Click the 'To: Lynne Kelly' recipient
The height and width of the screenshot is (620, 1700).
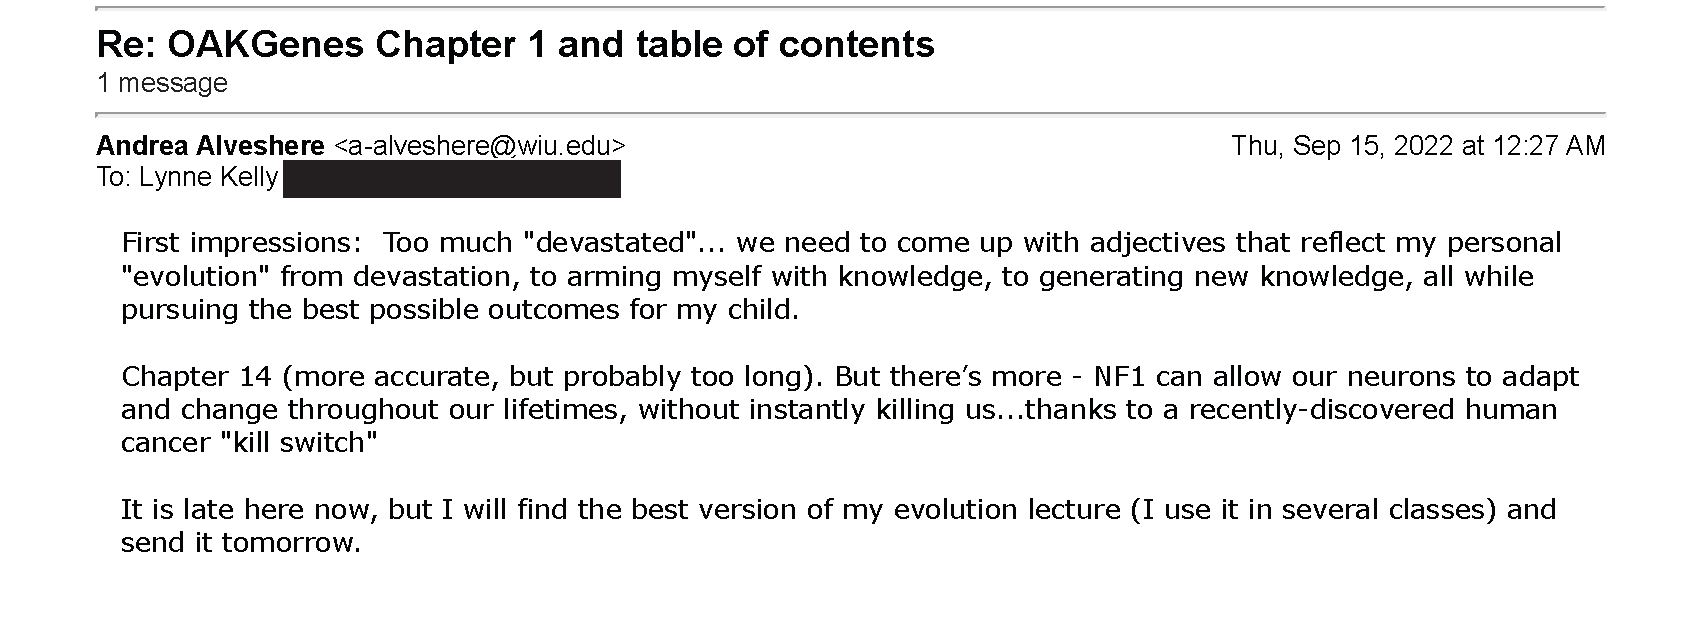(x=188, y=178)
